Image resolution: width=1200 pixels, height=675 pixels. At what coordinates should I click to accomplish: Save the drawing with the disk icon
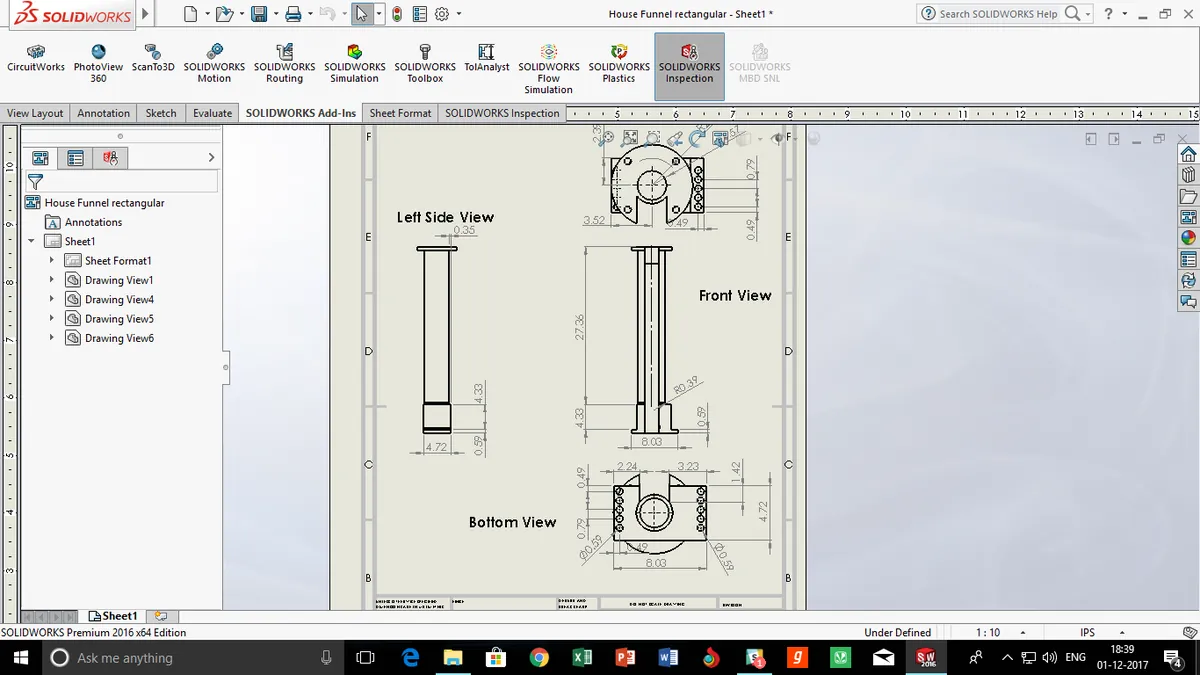click(x=259, y=14)
